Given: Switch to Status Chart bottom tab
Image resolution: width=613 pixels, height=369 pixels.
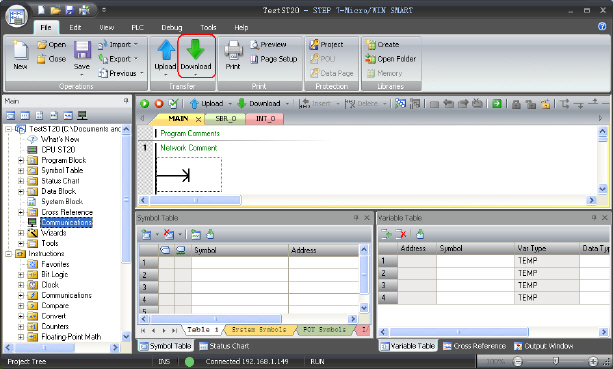Looking at the screenshot, I should tap(224, 346).
